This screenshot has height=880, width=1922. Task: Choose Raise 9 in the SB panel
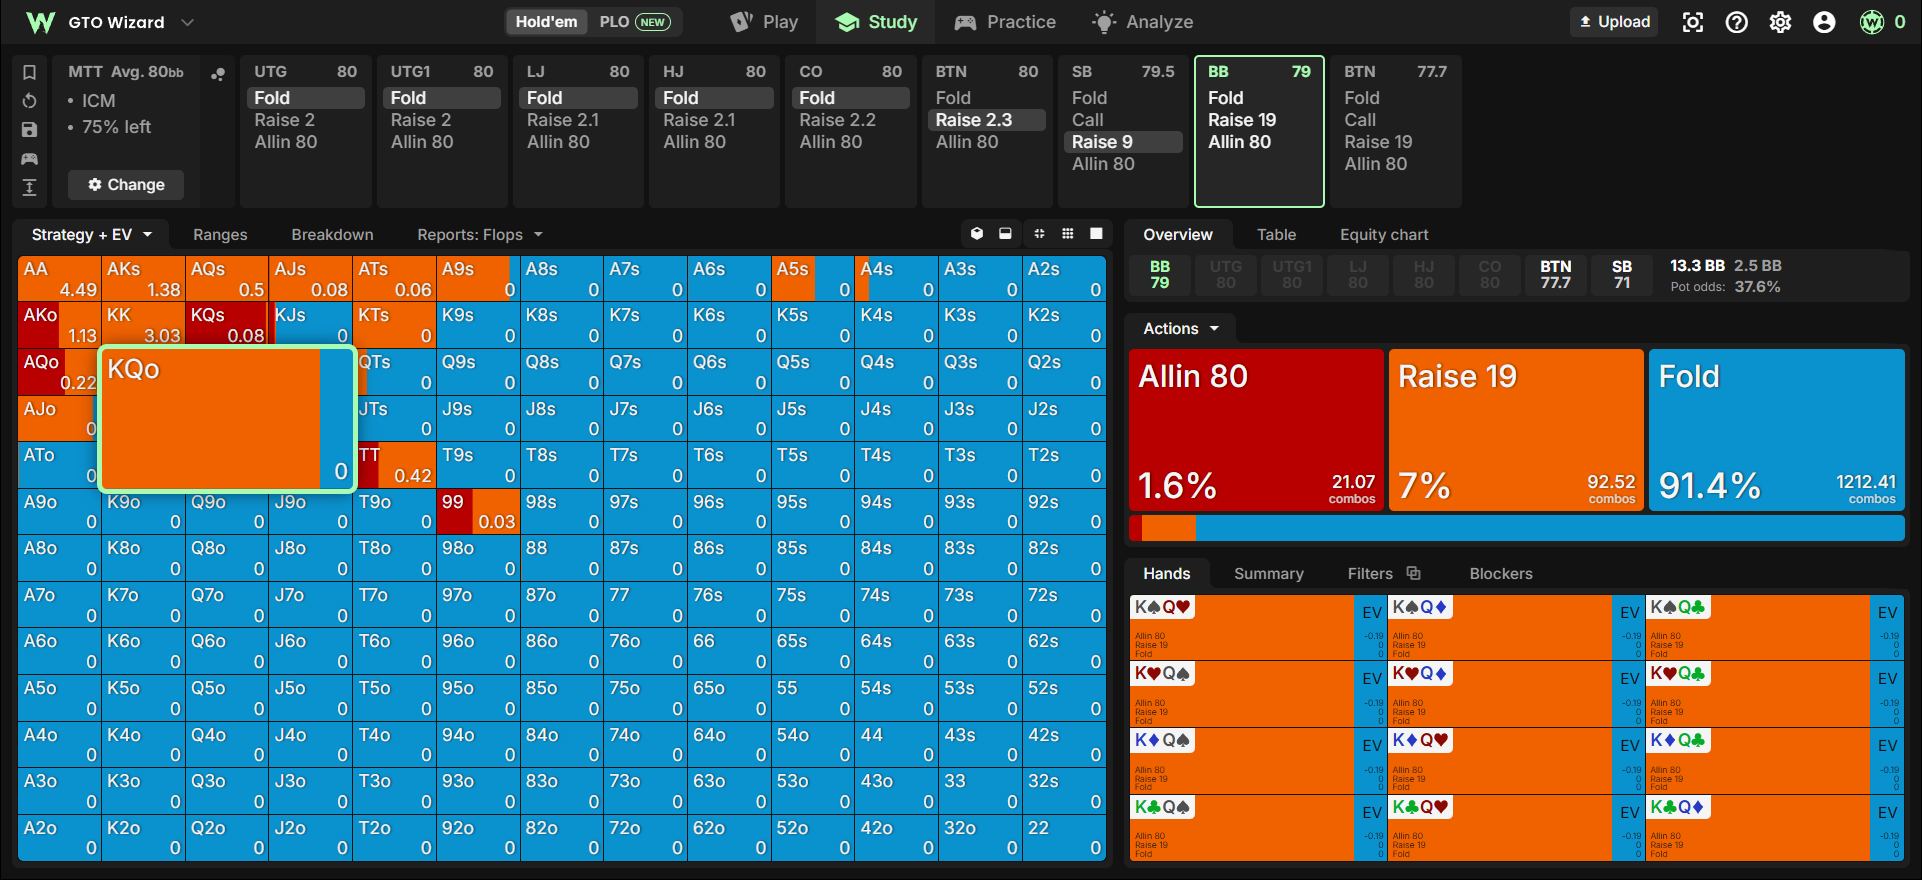(1124, 142)
